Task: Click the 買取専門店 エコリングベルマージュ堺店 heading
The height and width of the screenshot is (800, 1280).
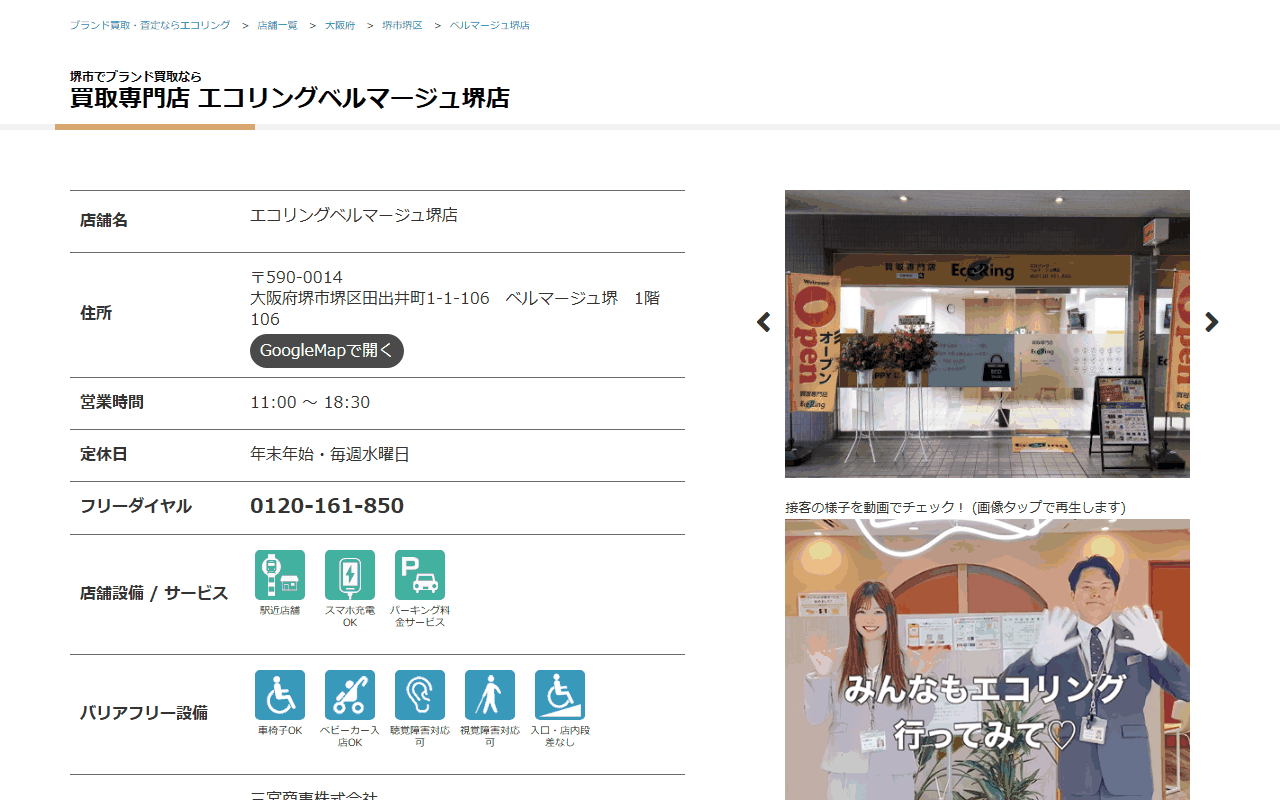Action: tap(290, 98)
